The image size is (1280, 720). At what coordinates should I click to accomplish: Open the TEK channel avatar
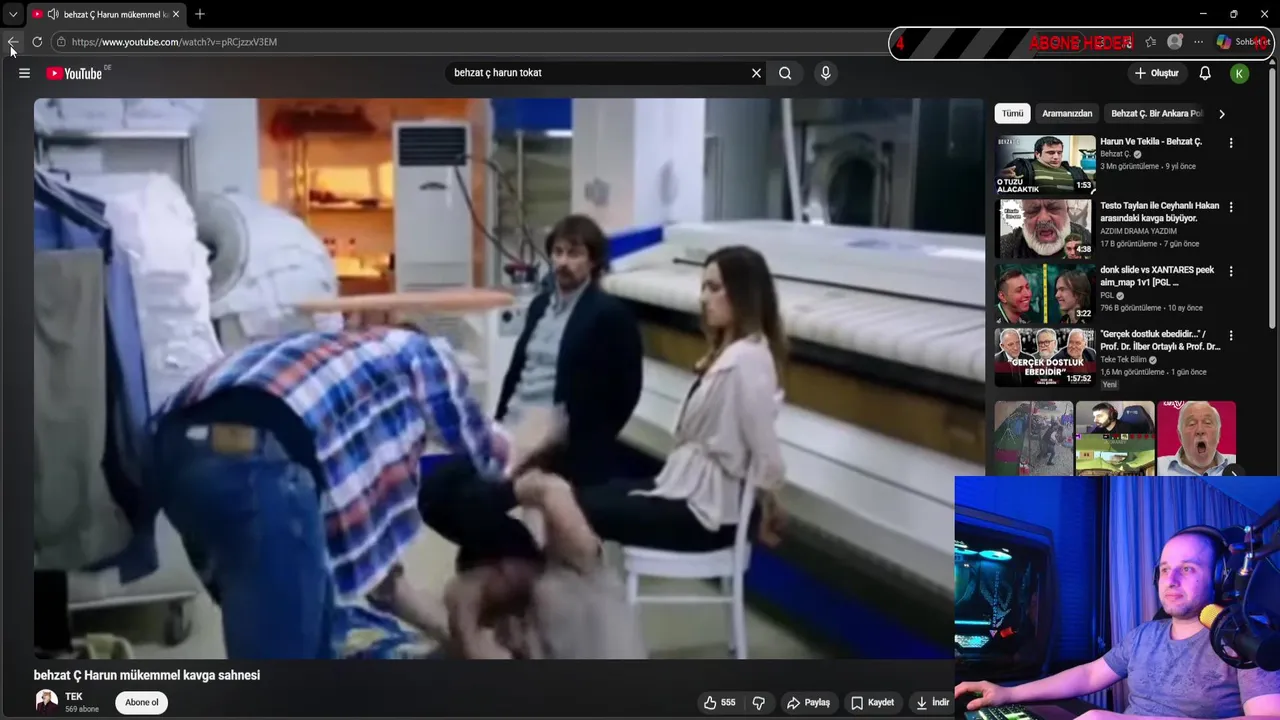click(46, 701)
